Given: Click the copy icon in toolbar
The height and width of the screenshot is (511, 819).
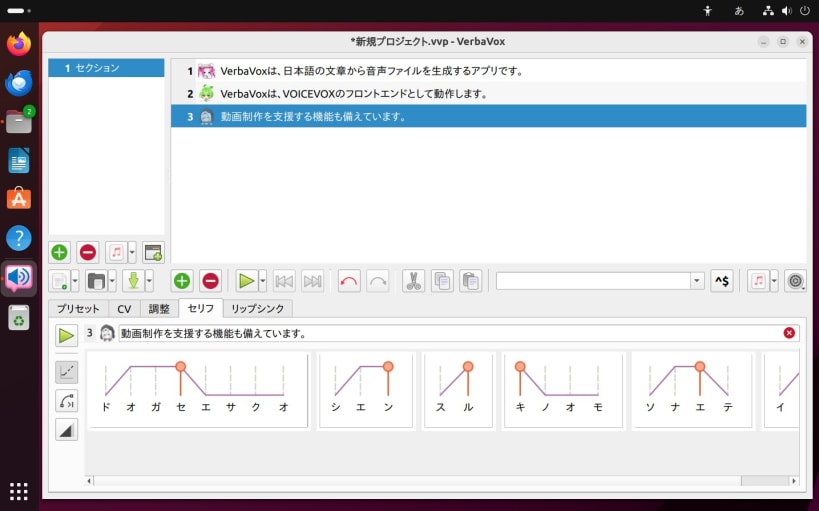Looking at the screenshot, I should click(442, 281).
